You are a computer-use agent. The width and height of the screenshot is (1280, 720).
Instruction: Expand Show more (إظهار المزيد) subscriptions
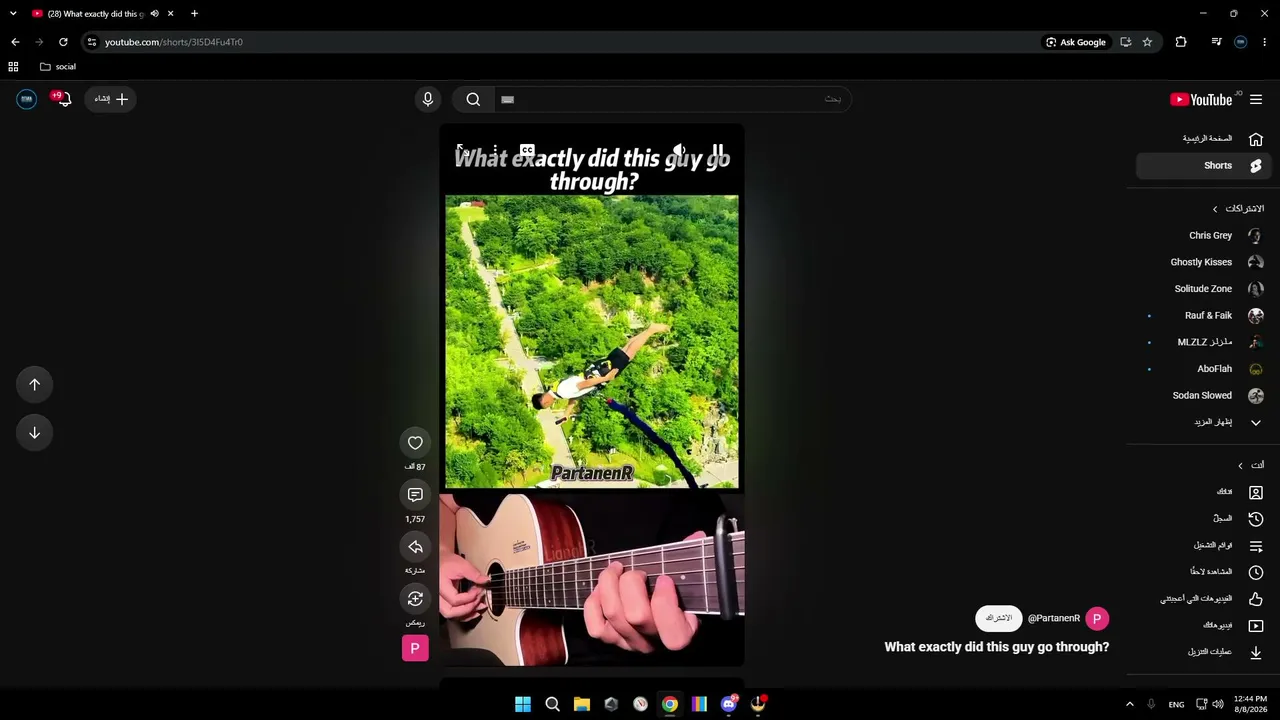[x=1203, y=422]
